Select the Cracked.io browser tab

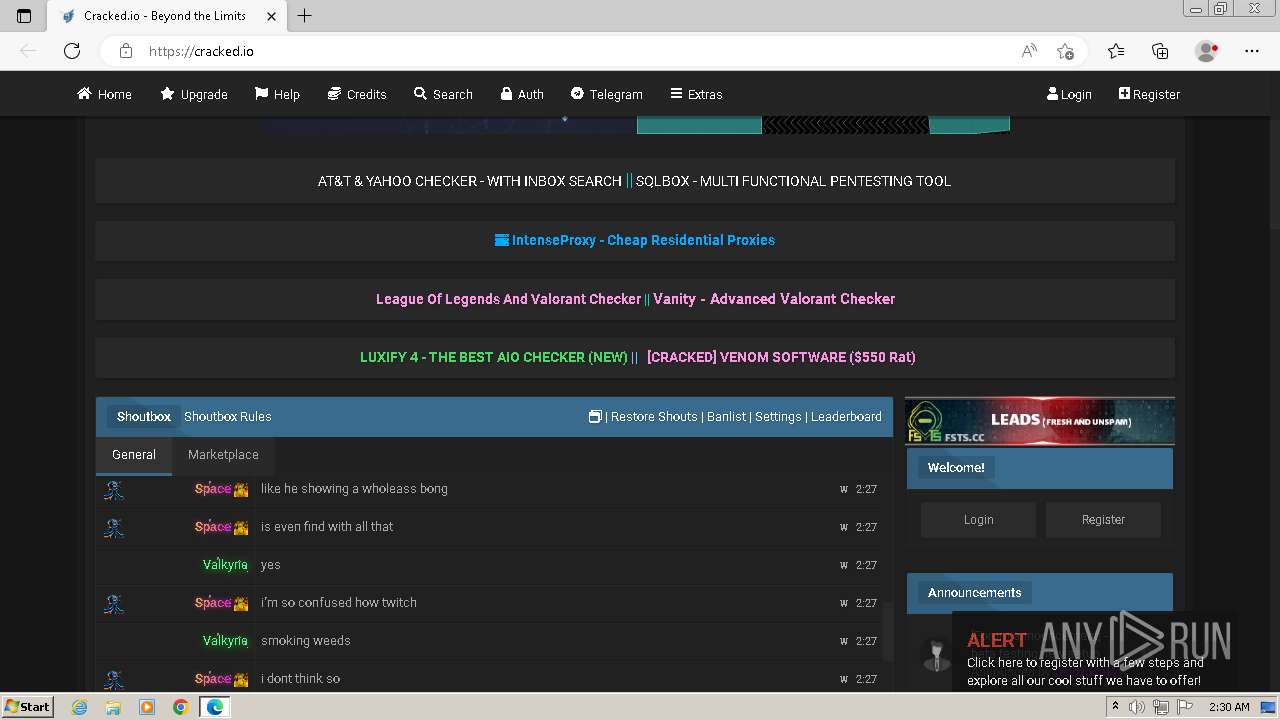coord(167,16)
